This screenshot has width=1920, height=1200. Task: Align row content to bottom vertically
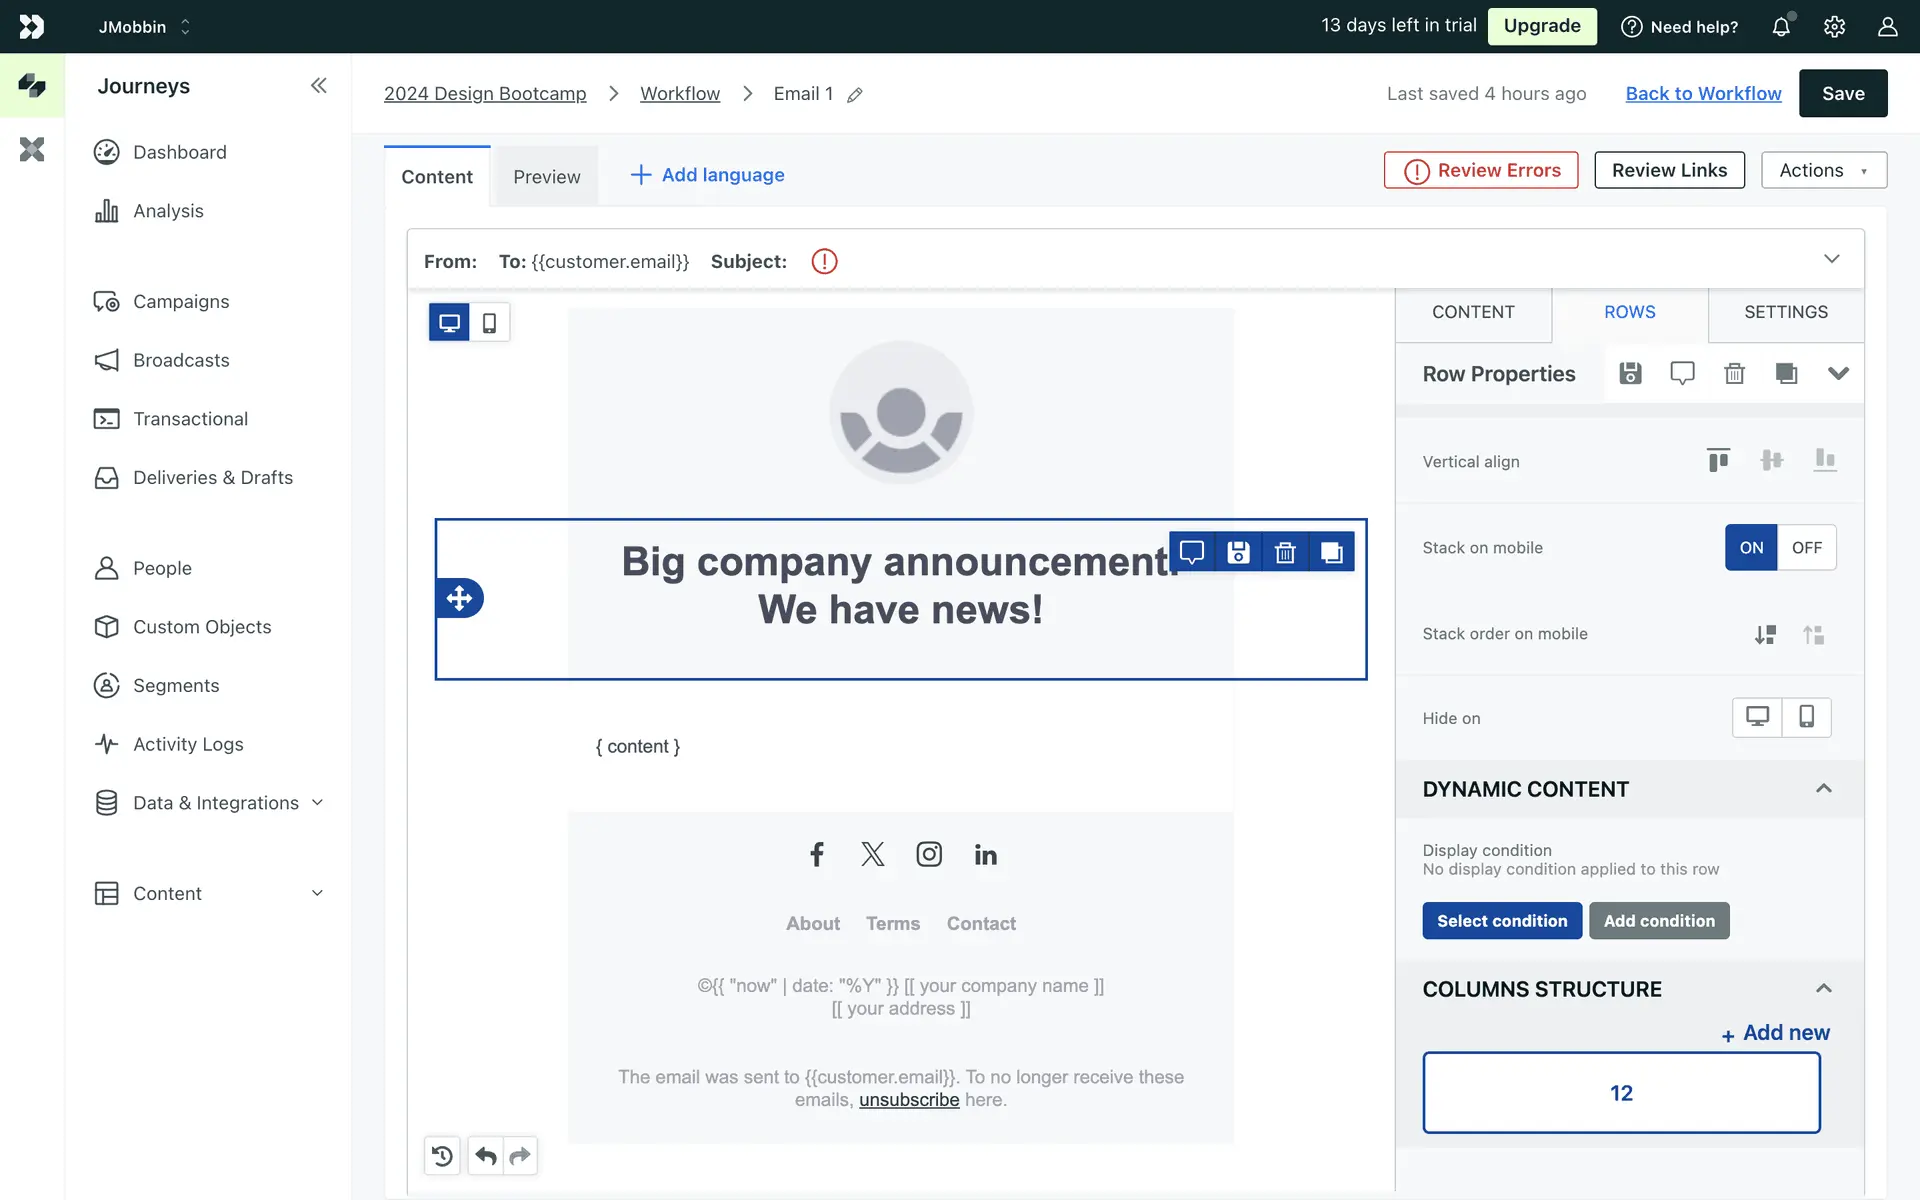[1824, 460]
